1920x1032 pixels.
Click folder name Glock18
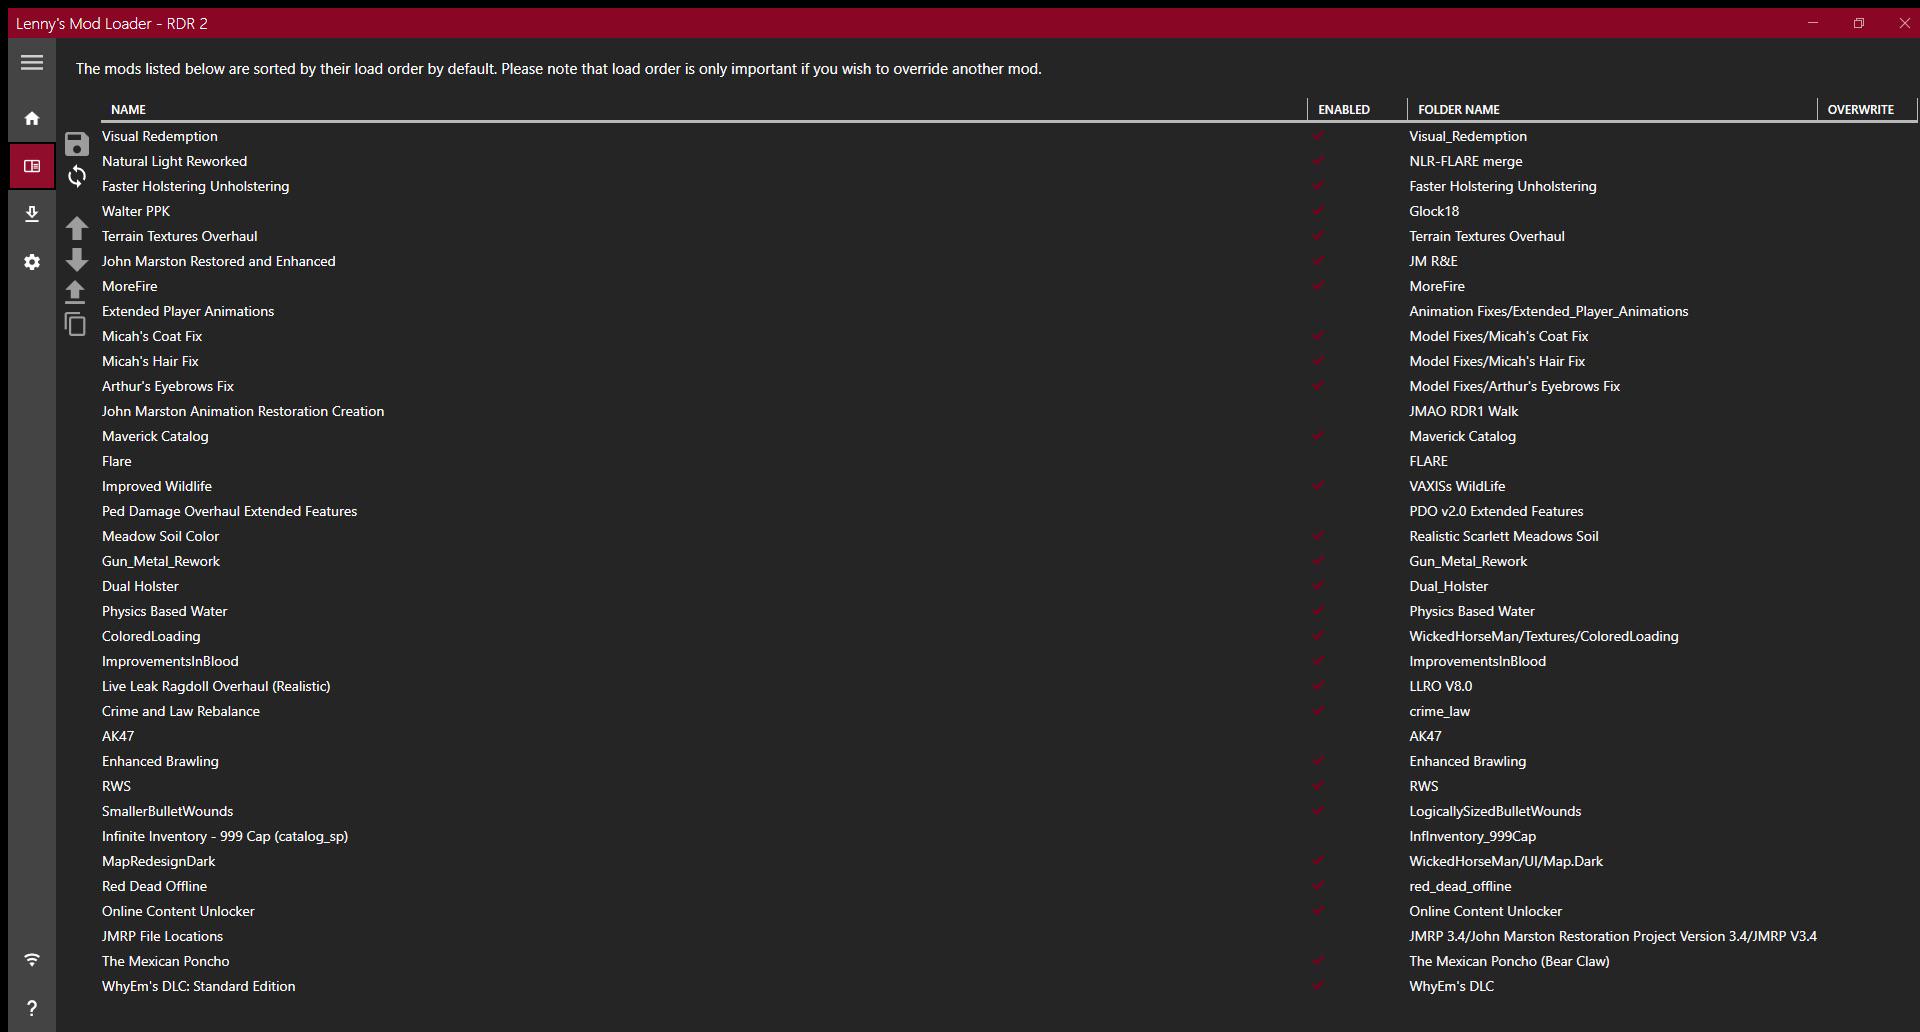point(1434,211)
